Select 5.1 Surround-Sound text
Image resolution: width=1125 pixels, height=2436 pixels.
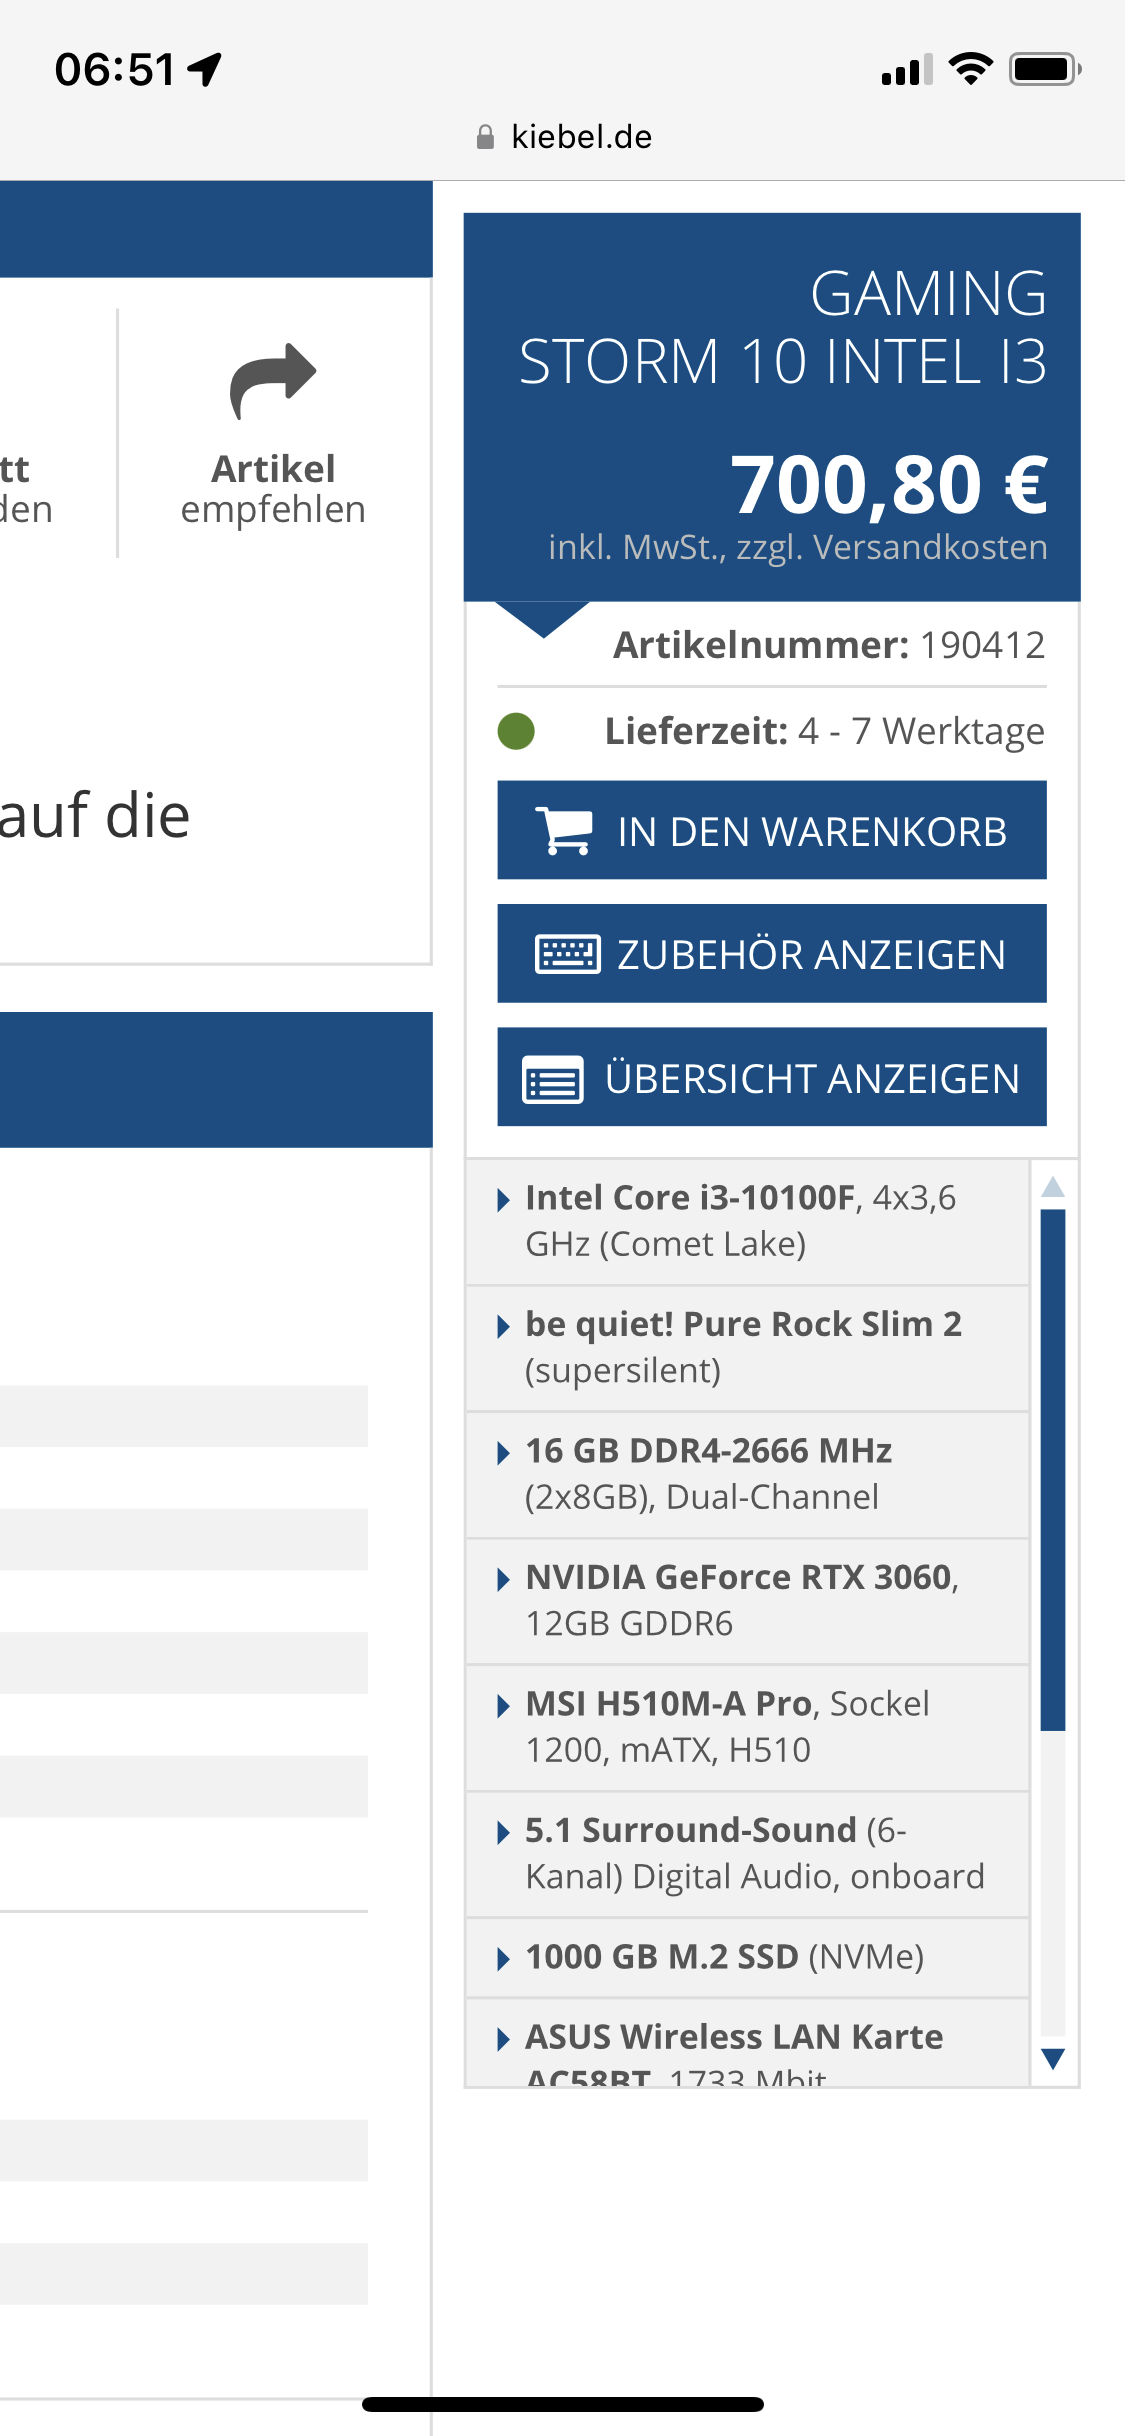(691, 1830)
